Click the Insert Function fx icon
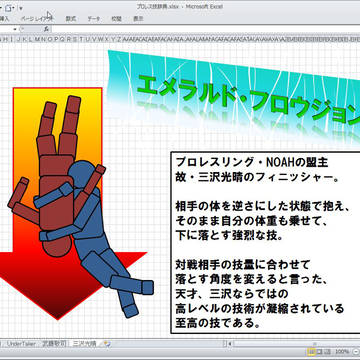The width and height of the screenshot is (360, 360). click(46, 29)
